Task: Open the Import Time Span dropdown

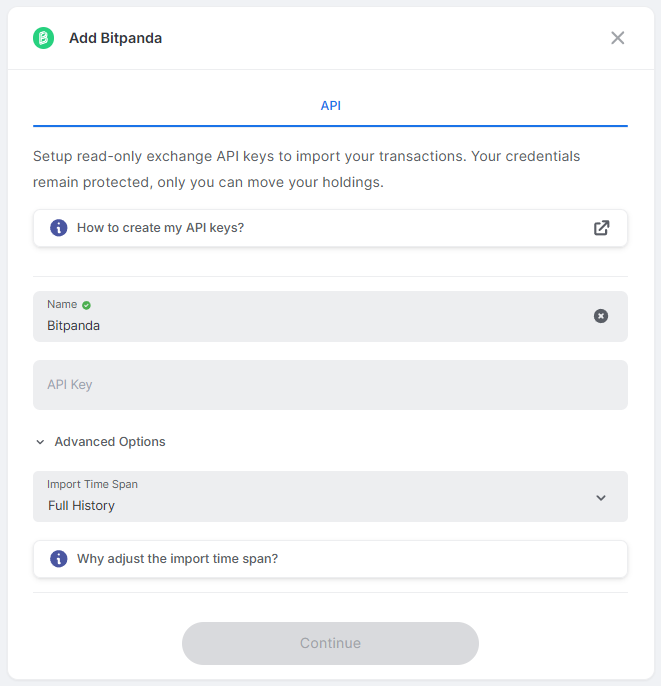Action: point(330,497)
